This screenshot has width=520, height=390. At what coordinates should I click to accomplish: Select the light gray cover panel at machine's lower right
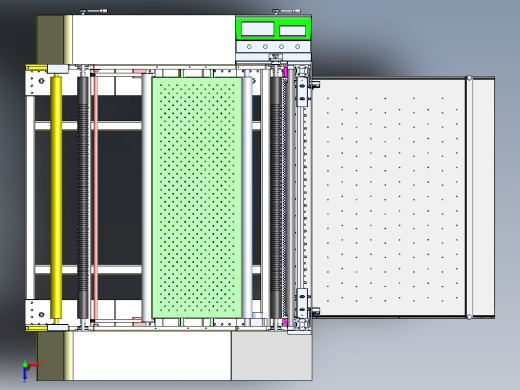point(272,356)
